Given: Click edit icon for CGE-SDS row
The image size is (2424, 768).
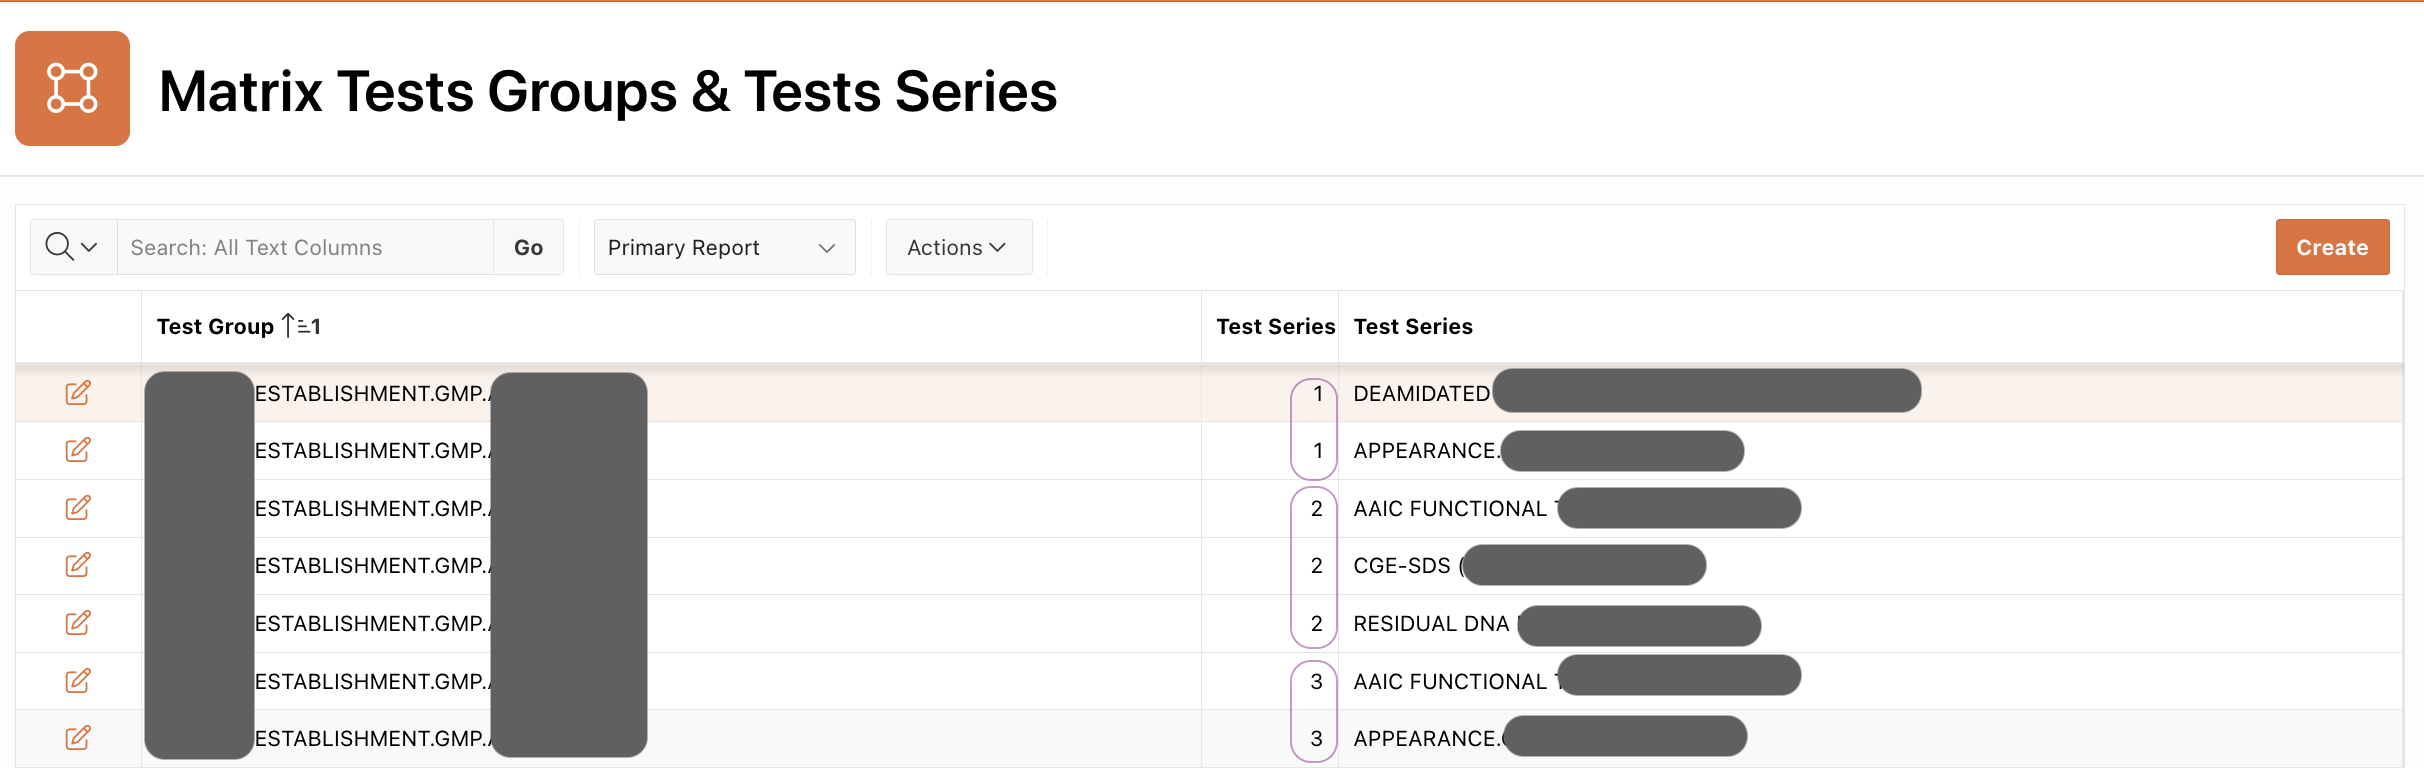Looking at the screenshot, I should pyautogui.click(x=78, y=565).
